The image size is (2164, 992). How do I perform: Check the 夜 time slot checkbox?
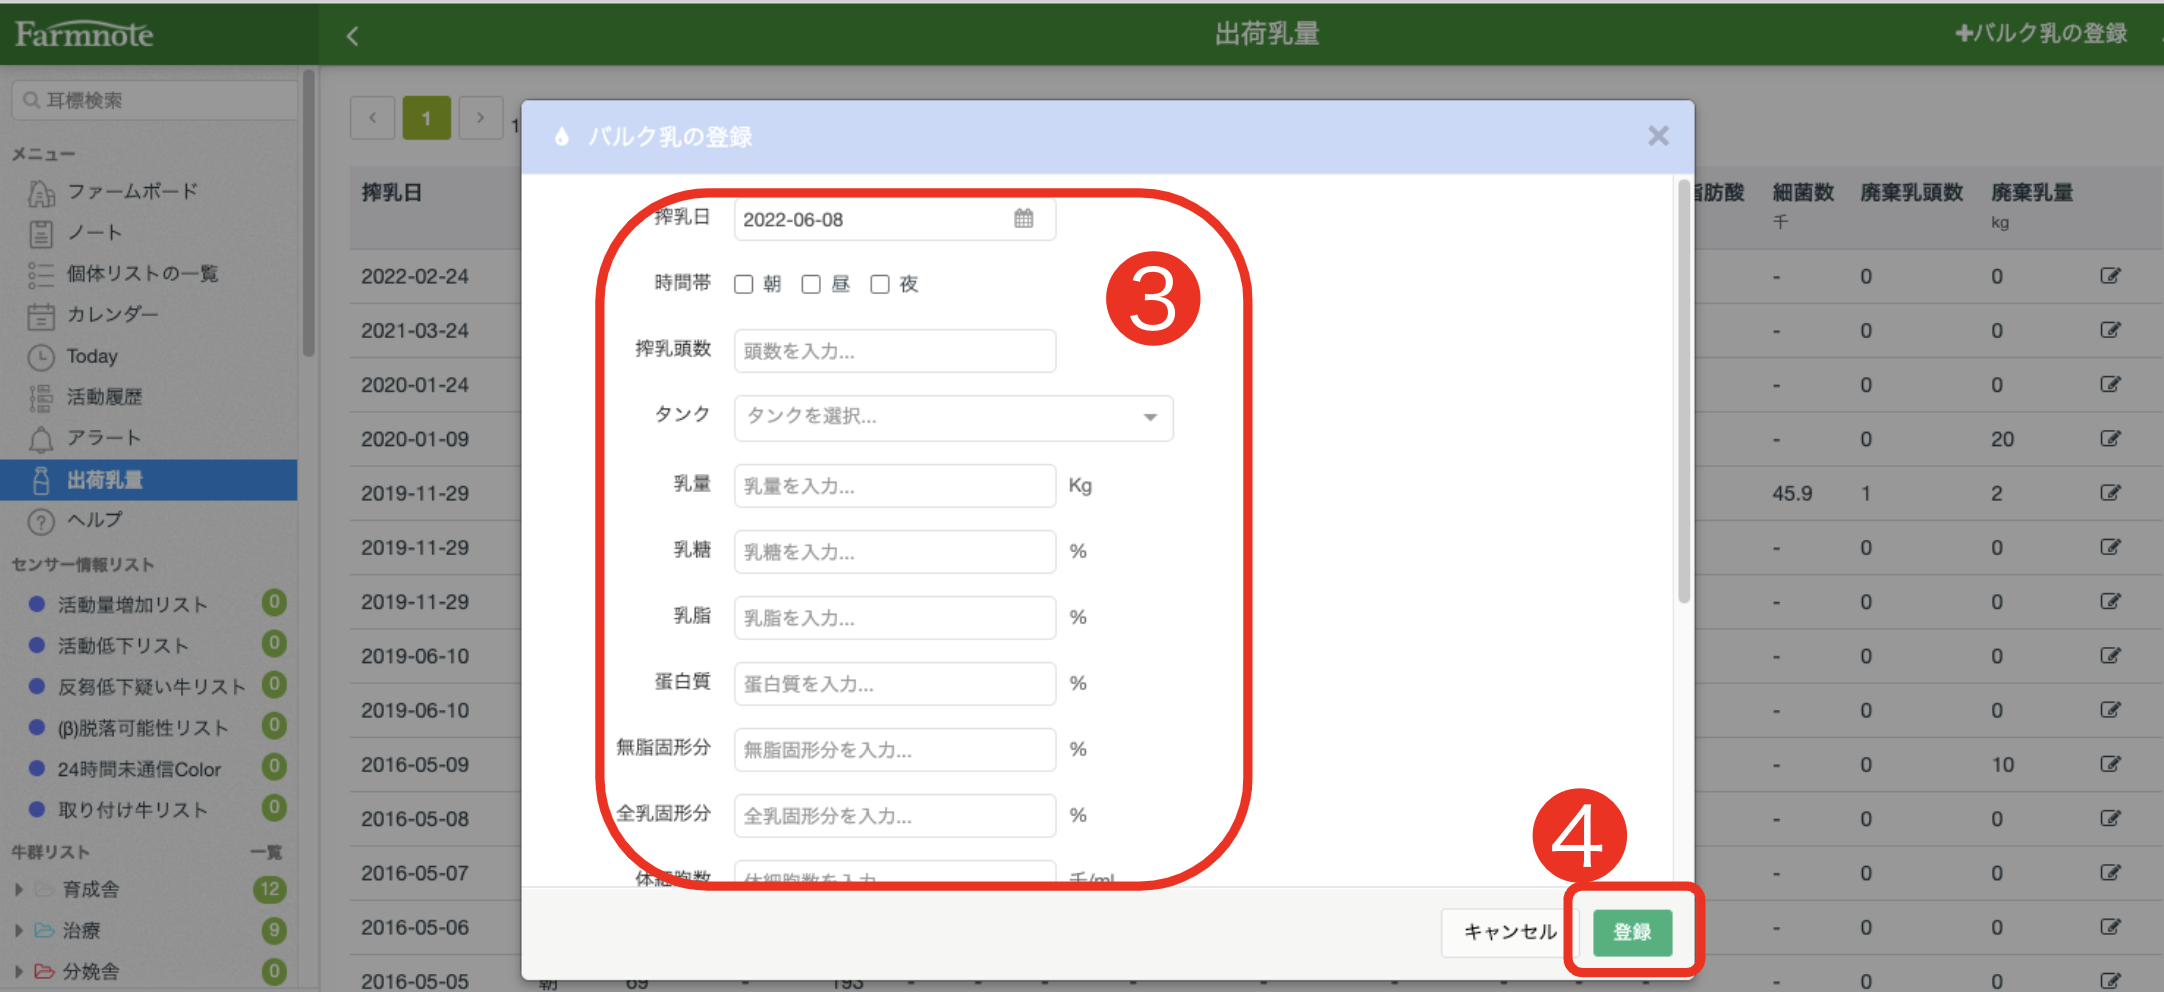coord(880,285)
